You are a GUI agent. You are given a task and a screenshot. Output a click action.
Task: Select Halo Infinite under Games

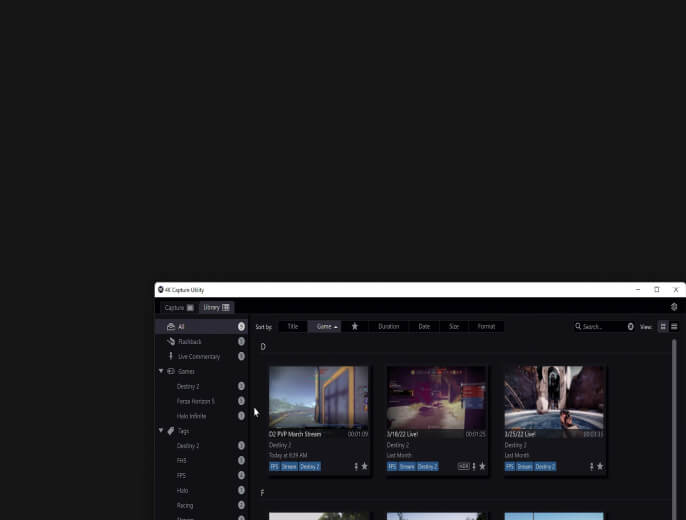click(202, 416)
